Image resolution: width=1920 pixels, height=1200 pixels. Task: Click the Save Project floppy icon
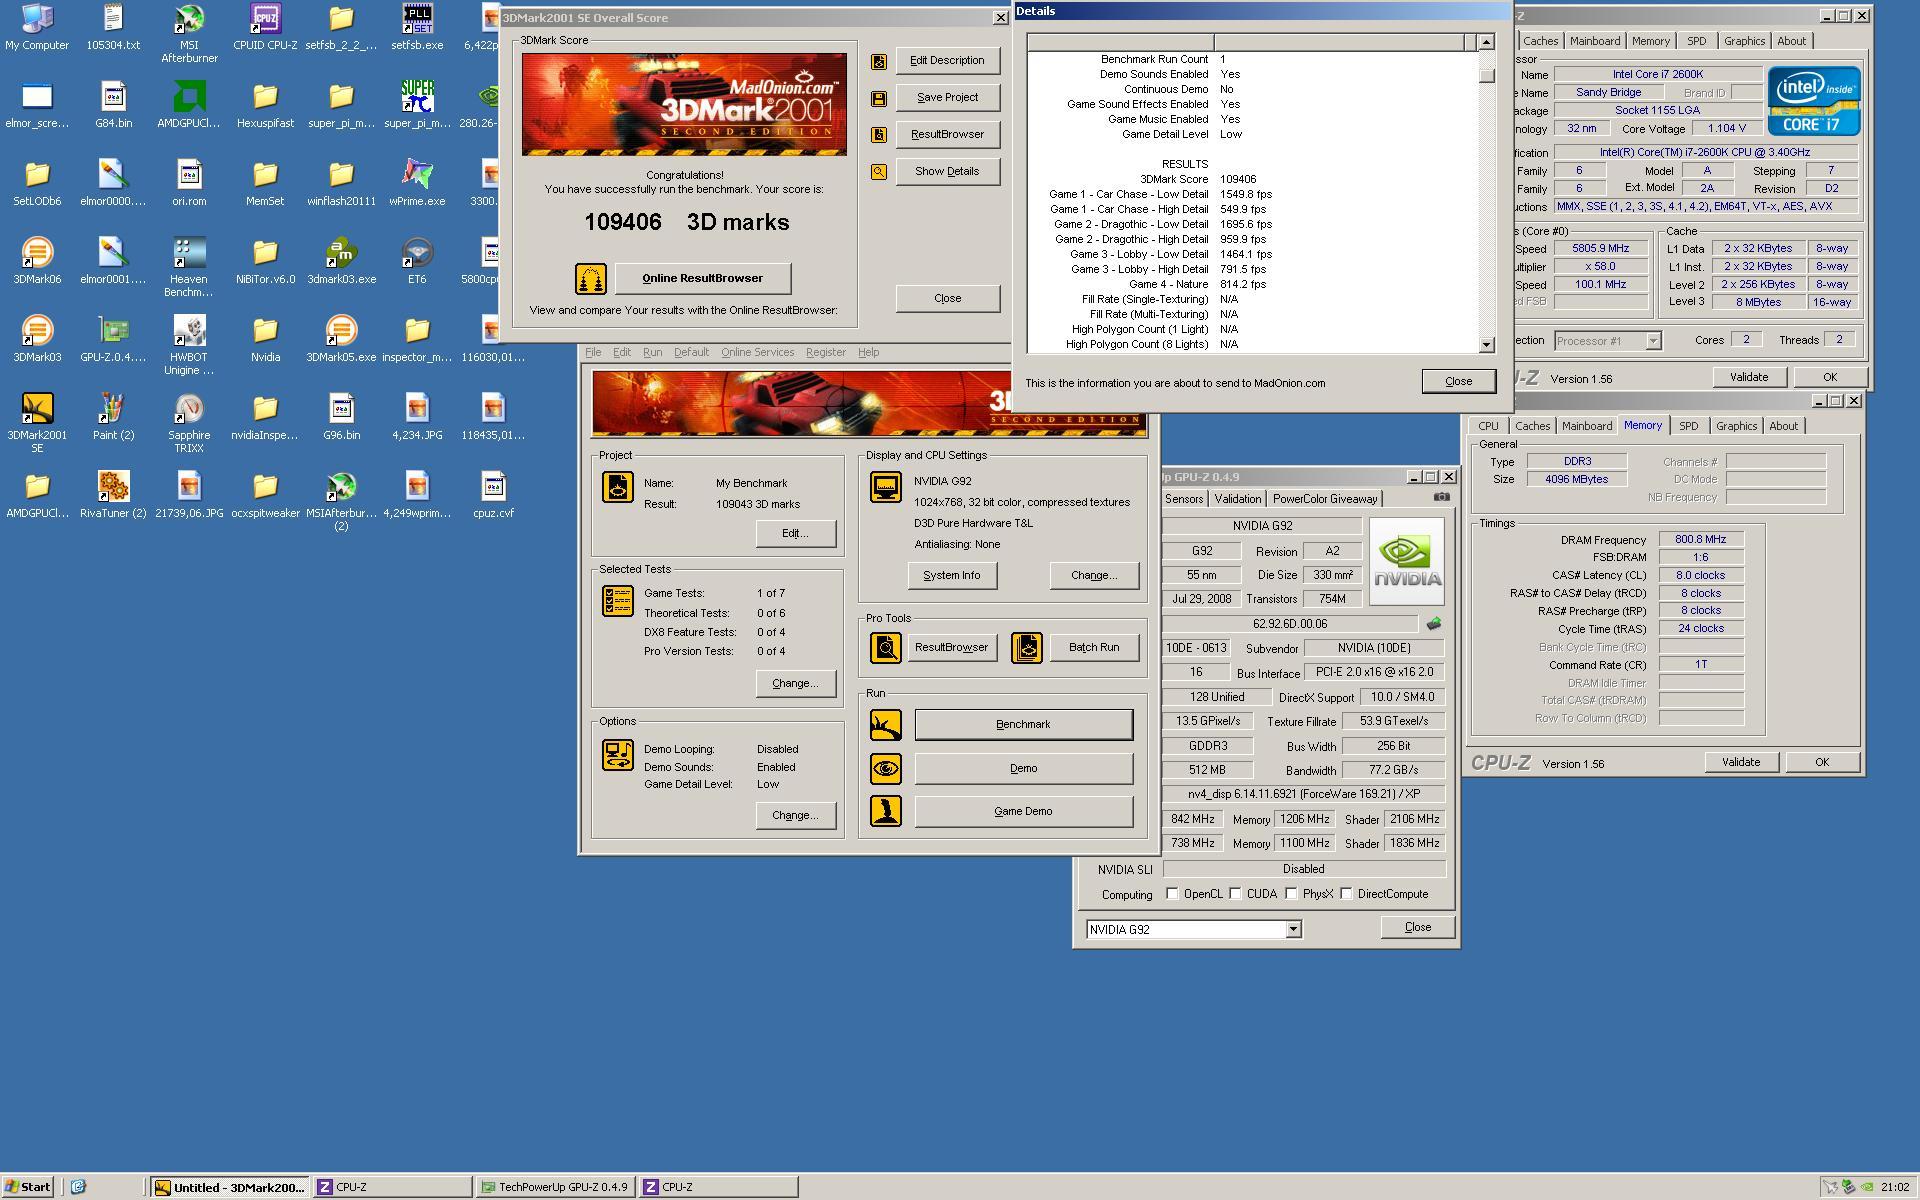click(879, 98)
